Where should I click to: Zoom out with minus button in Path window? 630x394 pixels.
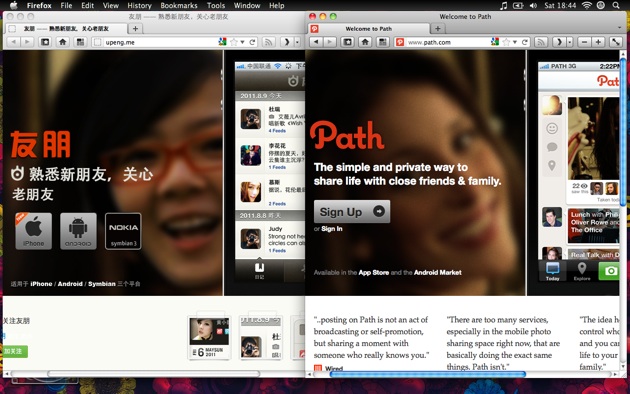[585, 42]
